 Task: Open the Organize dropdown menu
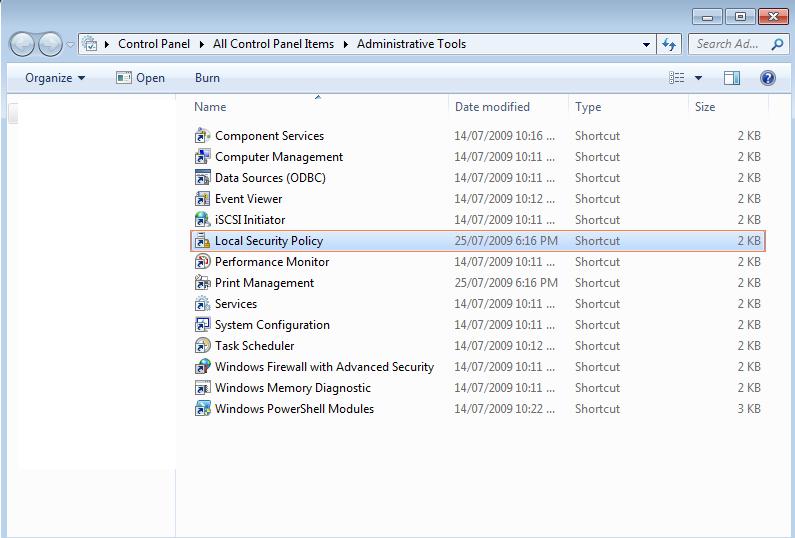55,78
